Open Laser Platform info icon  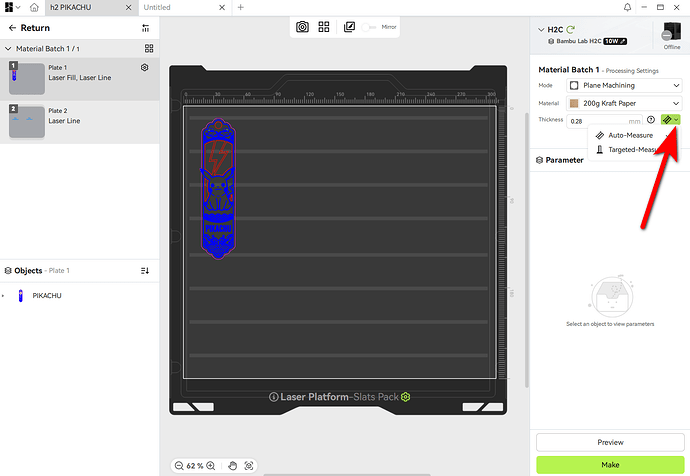pos(273,397)
